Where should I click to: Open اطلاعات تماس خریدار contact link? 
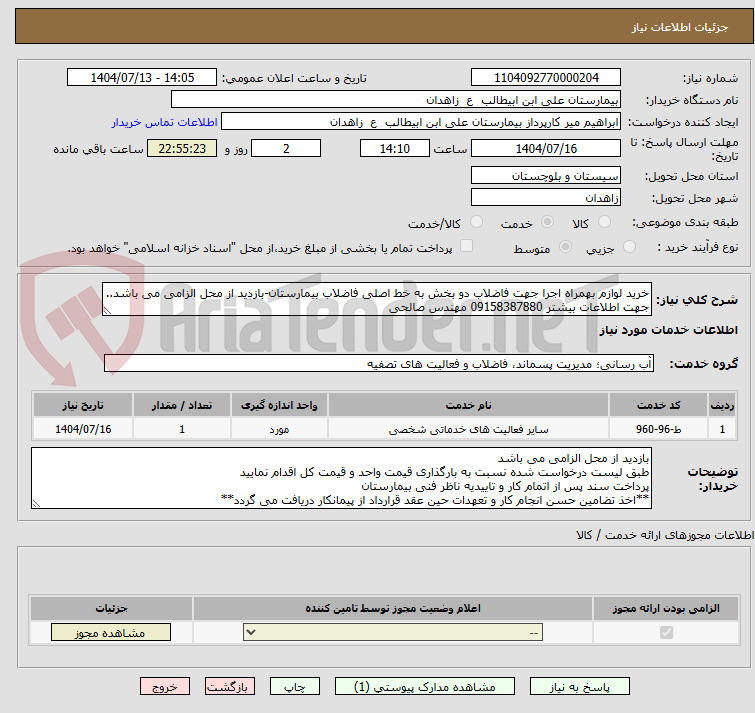coord(165,122)
